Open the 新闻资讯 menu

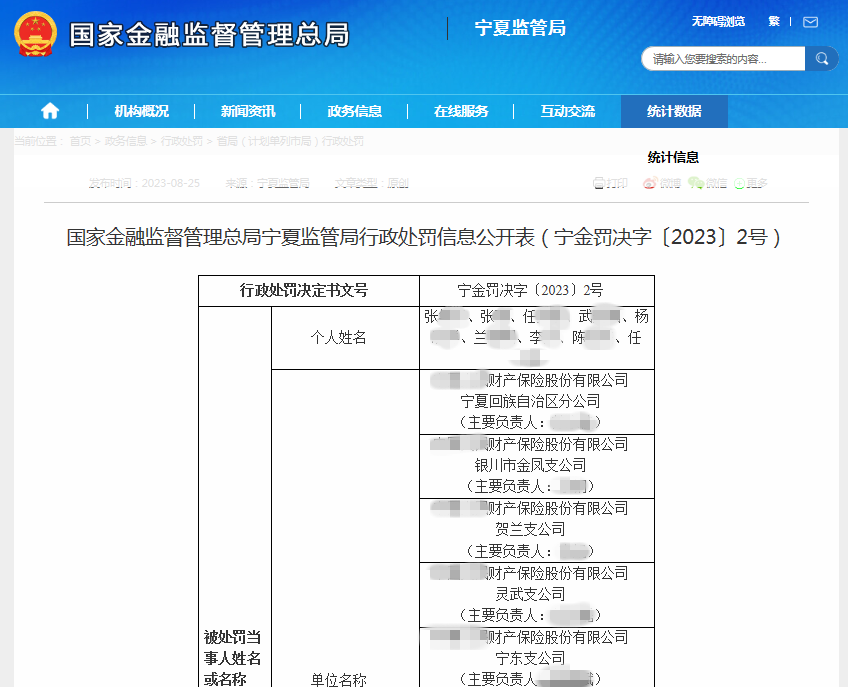[248, 111]
